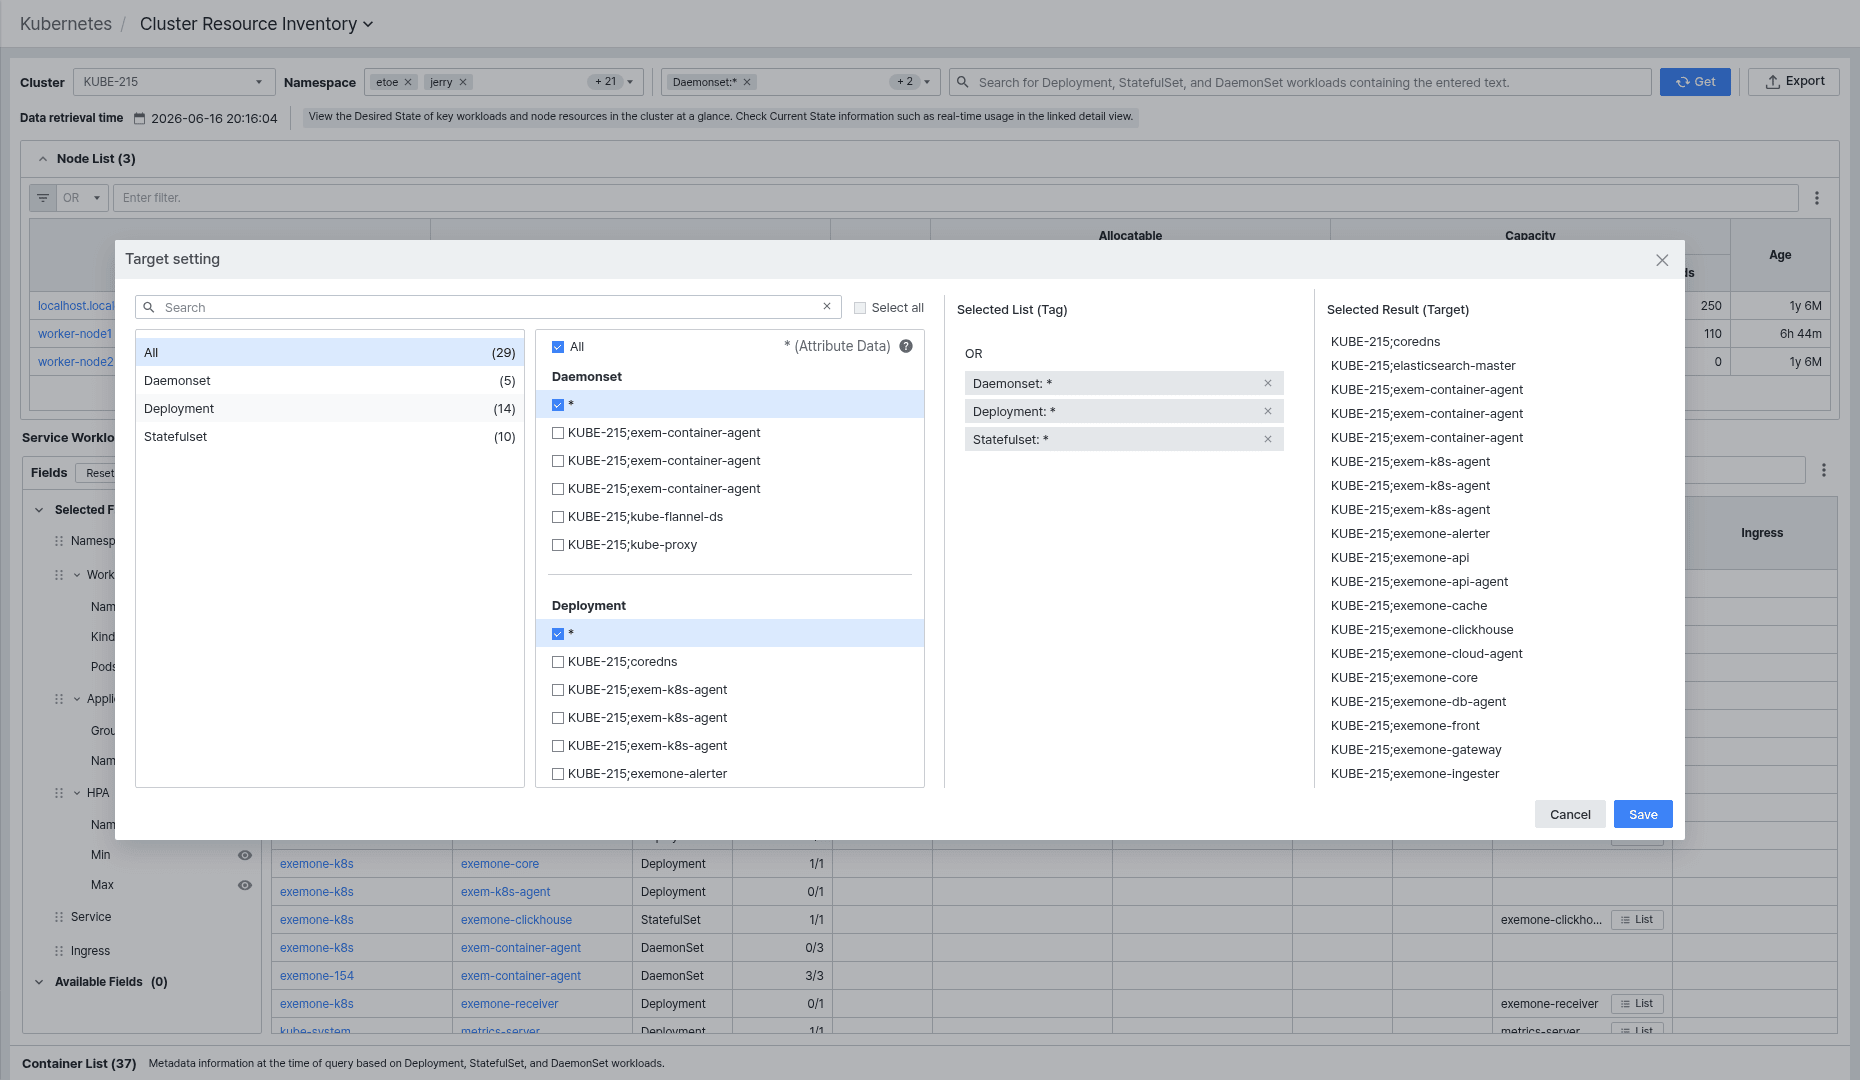Viewport: 1860px width, 1080px height.
Task: Check the Select all checkbox
Action: (x=860, y=308)
